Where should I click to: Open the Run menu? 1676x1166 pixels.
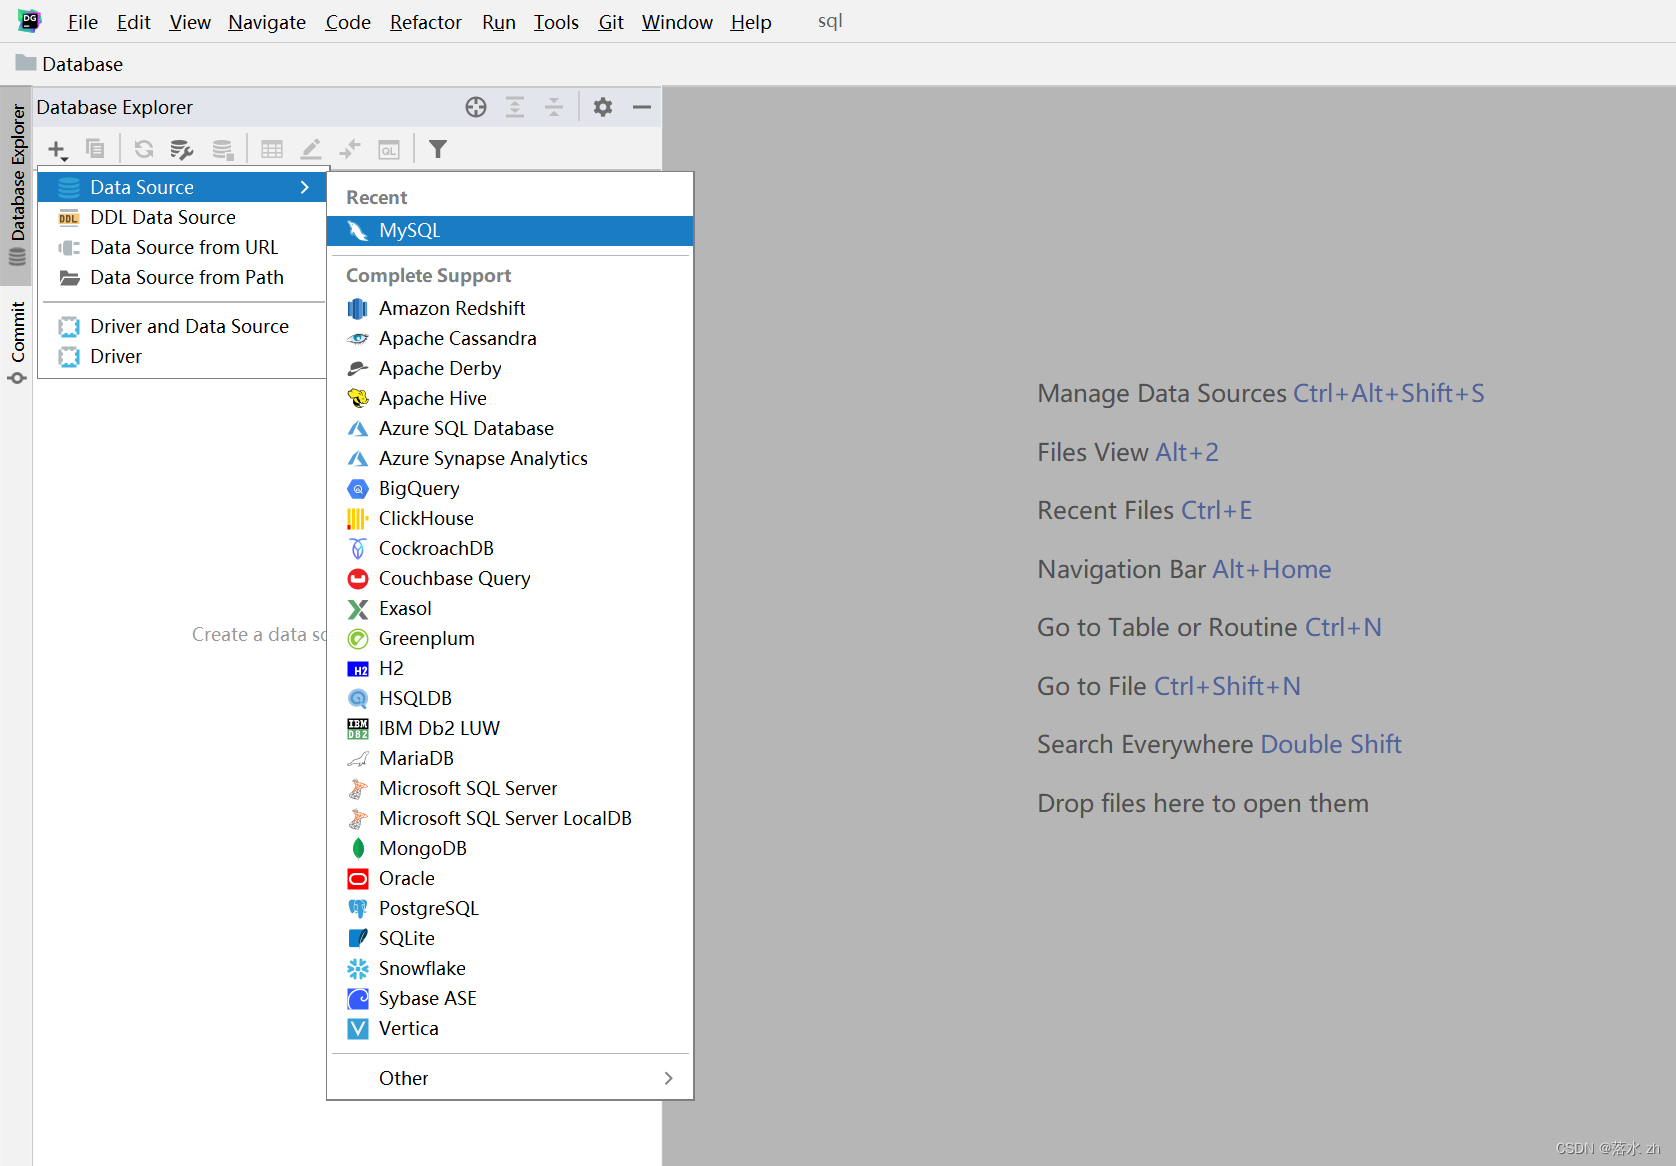[499, 22]
